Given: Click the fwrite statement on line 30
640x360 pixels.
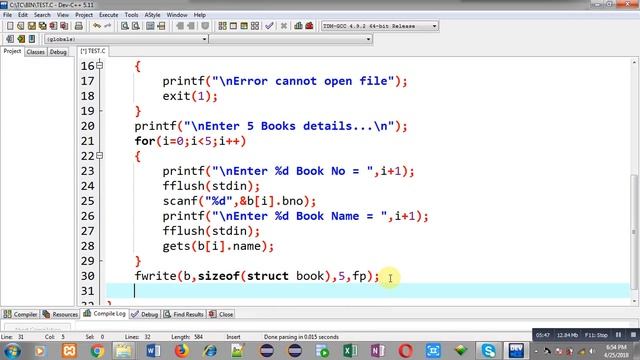Looking at the screenshot, I should point(257,276).
